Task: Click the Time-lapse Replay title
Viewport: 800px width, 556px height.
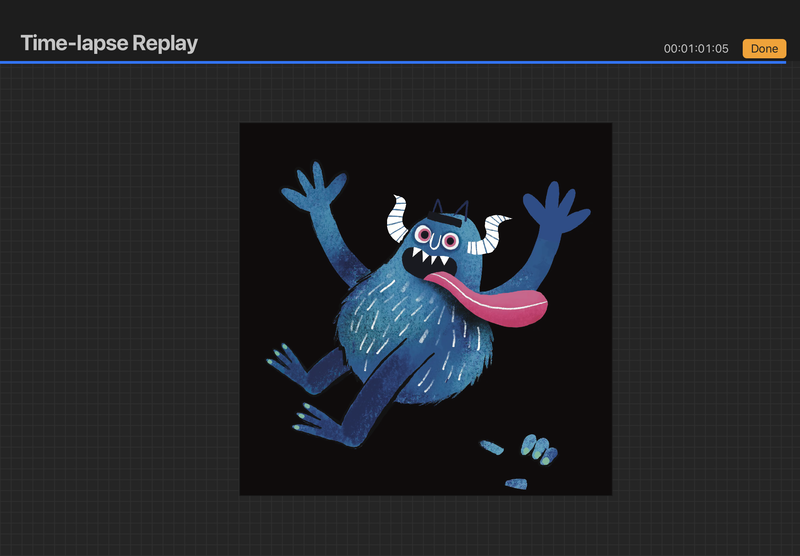Action: (x=109, y=43)
